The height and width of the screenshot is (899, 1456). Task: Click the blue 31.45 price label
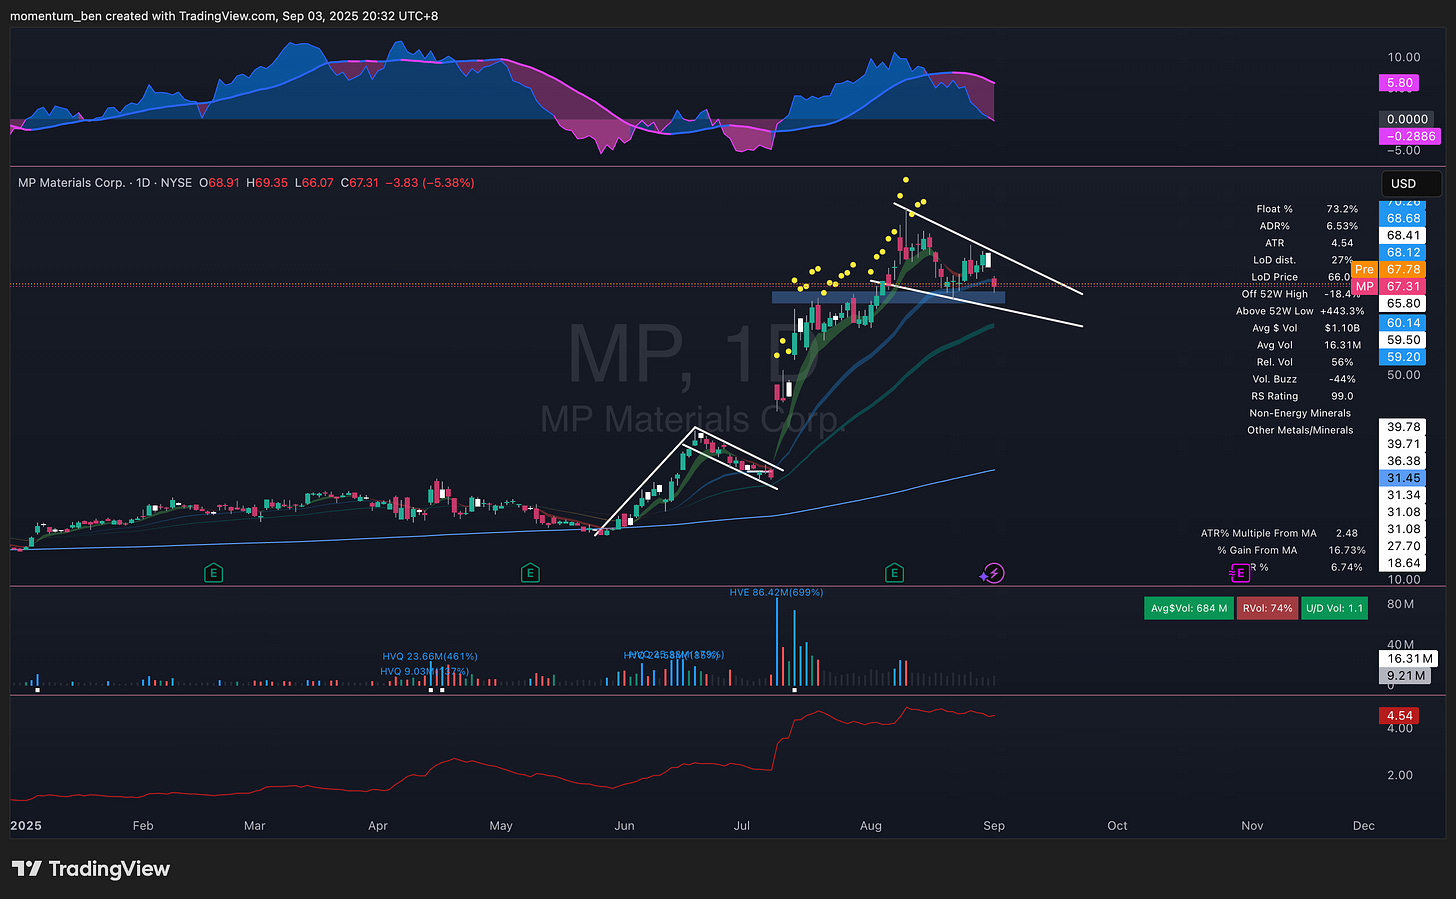point(1404,478)
